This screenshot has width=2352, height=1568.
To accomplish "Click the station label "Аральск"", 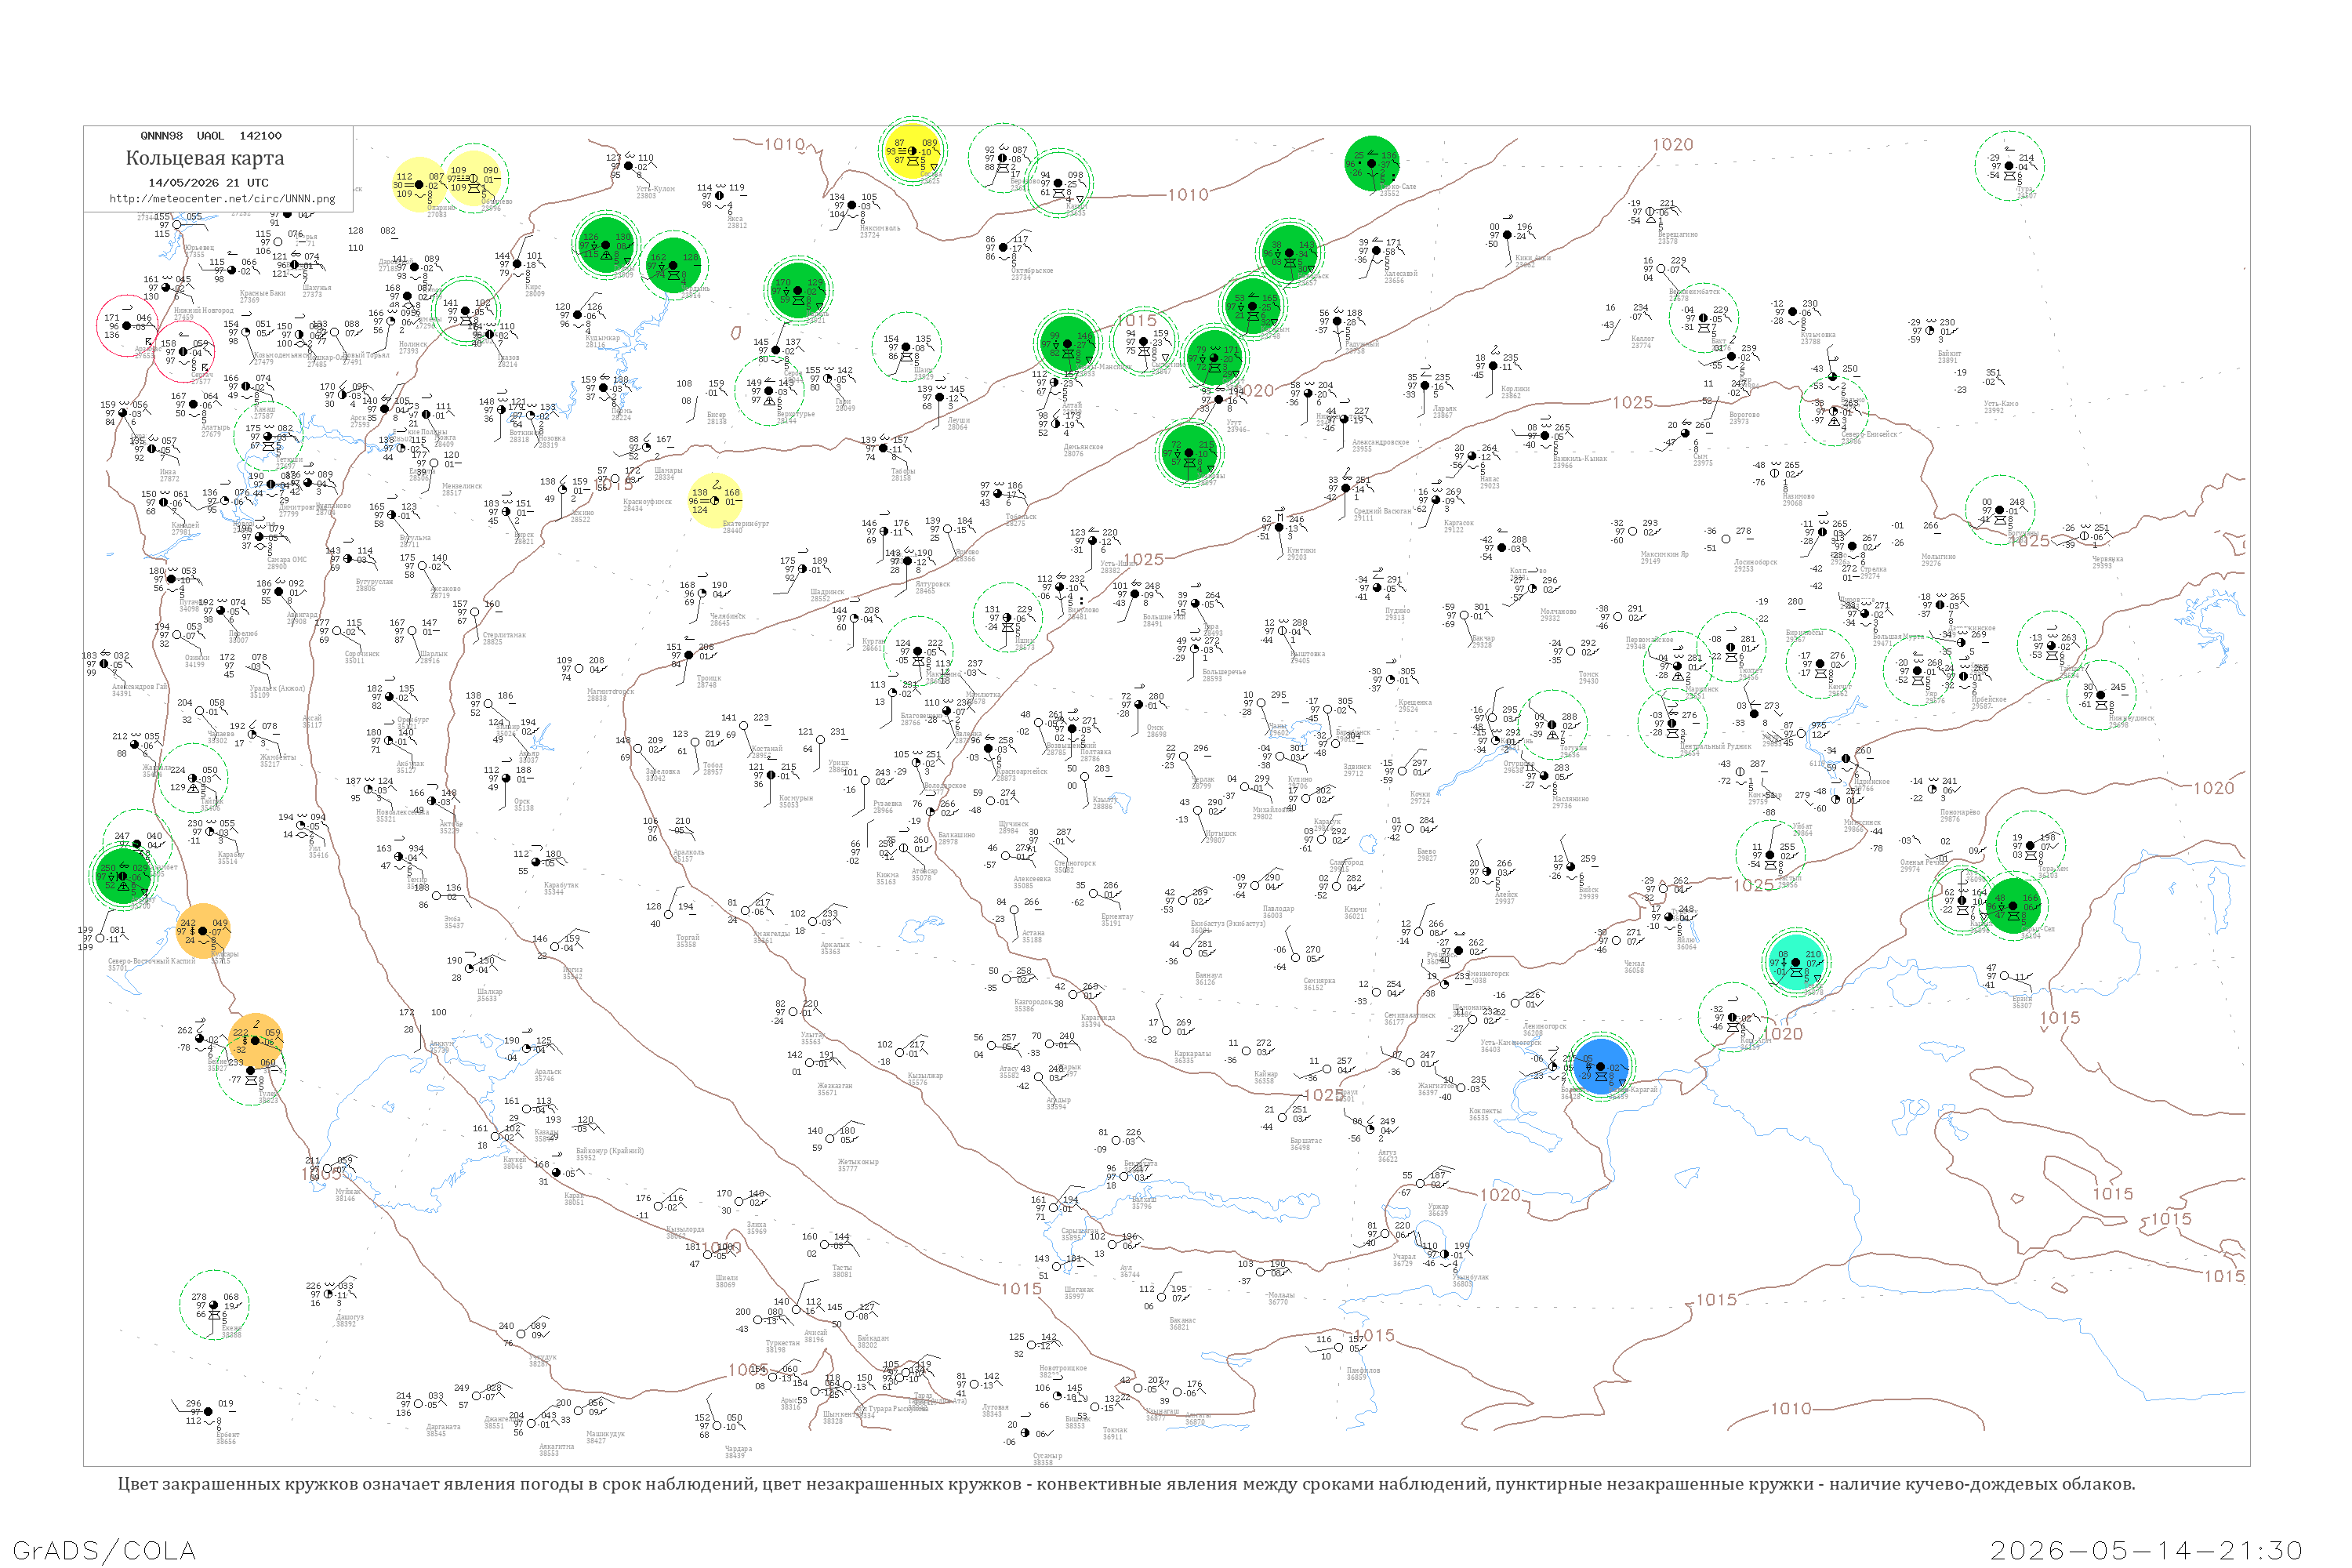I will pyautogui.click(x=548, y=1072).
